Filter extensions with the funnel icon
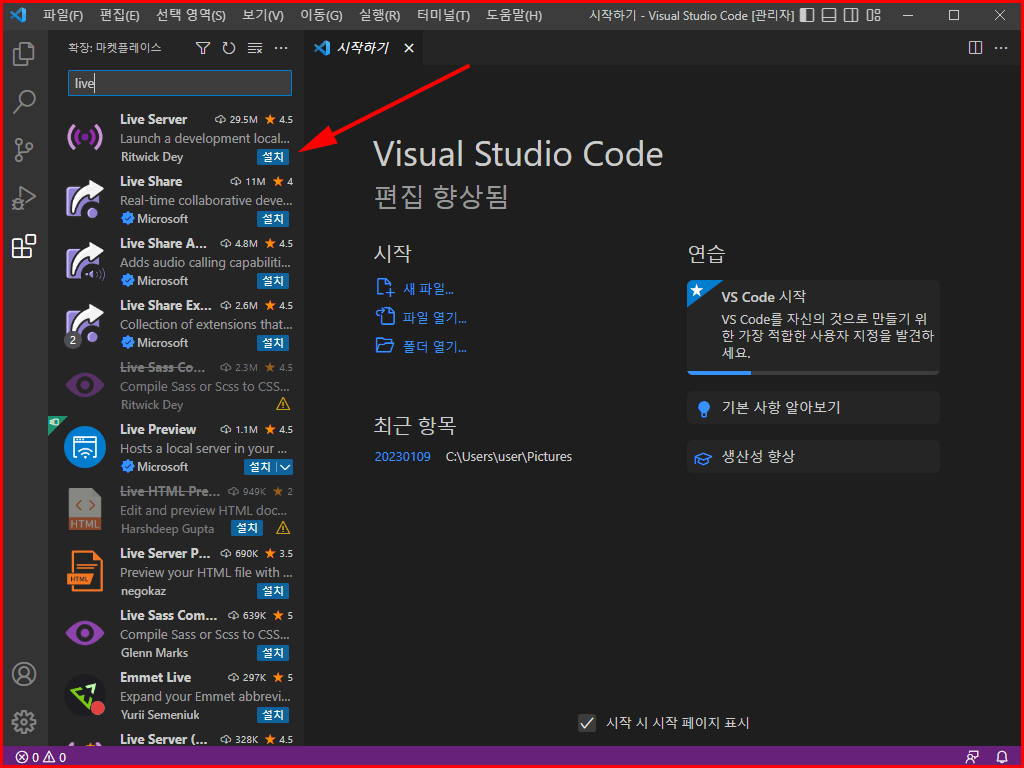Viewport: 1024px width, 768px height. click(203, 48)
